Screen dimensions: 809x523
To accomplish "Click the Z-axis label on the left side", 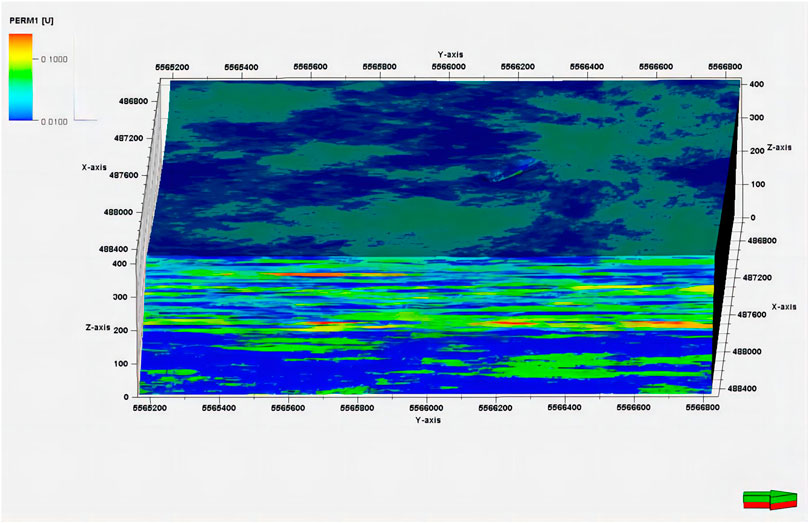I will (98, 327).
